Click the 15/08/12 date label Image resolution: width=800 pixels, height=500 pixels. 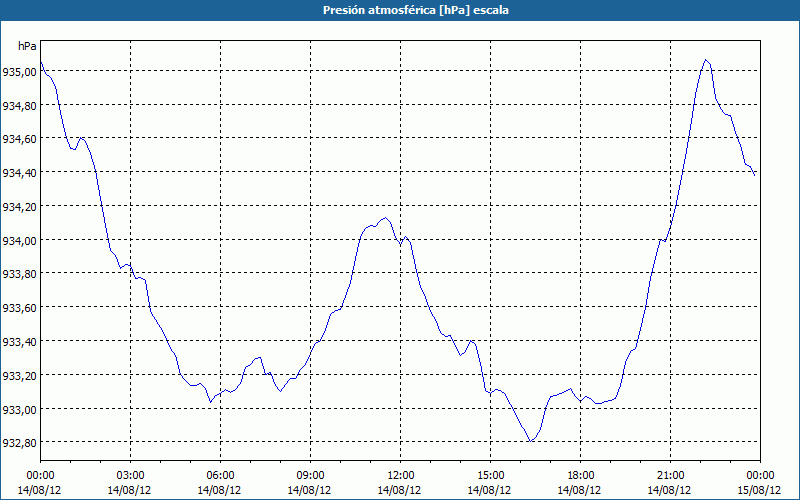[x=760, y=490]
